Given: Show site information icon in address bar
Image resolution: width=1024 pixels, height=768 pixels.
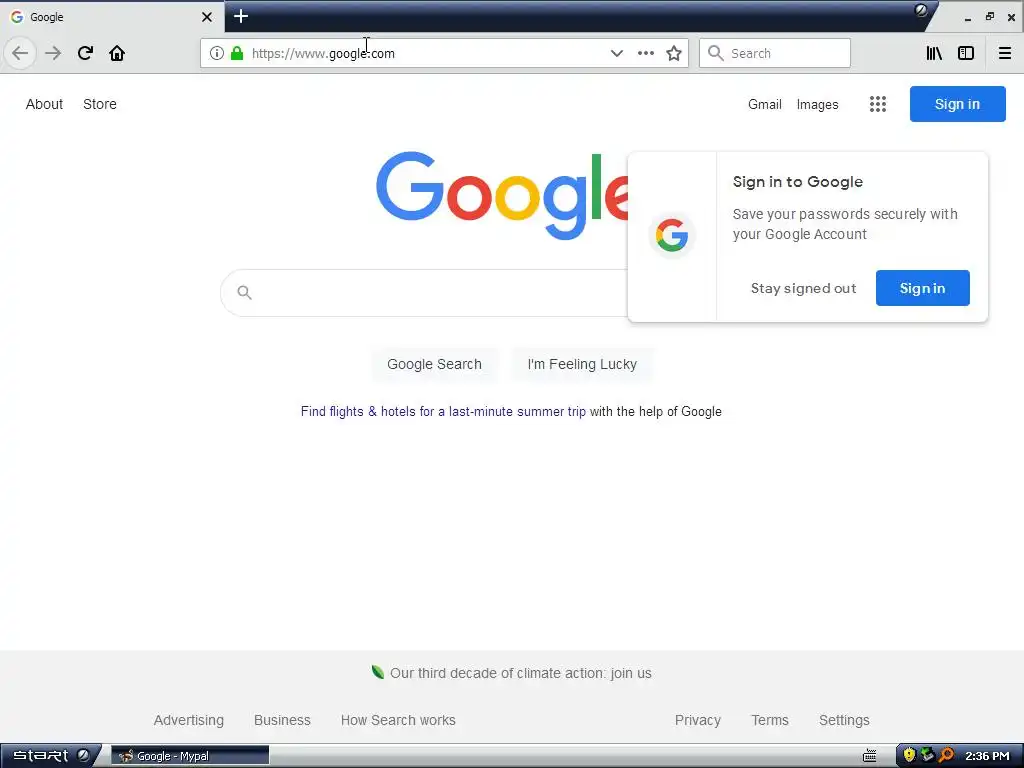Looking at the screenshot, I should 216,53.
